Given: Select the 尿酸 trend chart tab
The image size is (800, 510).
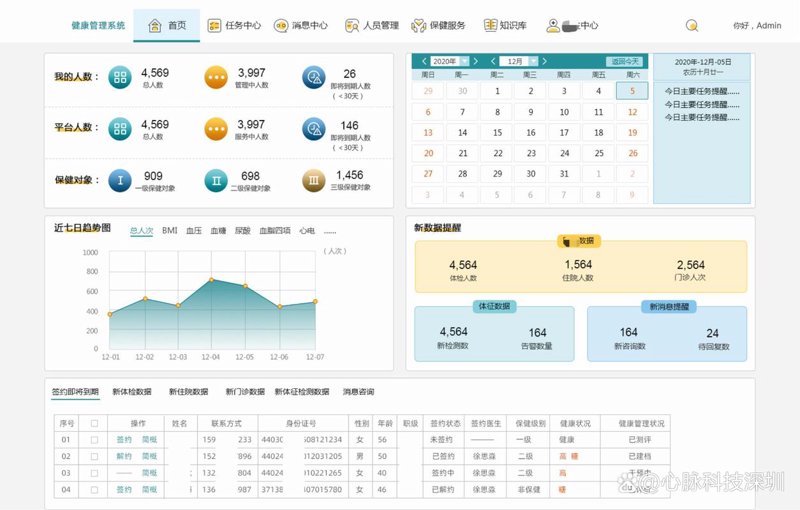Looking at the screenshot, I should [243, 231].
